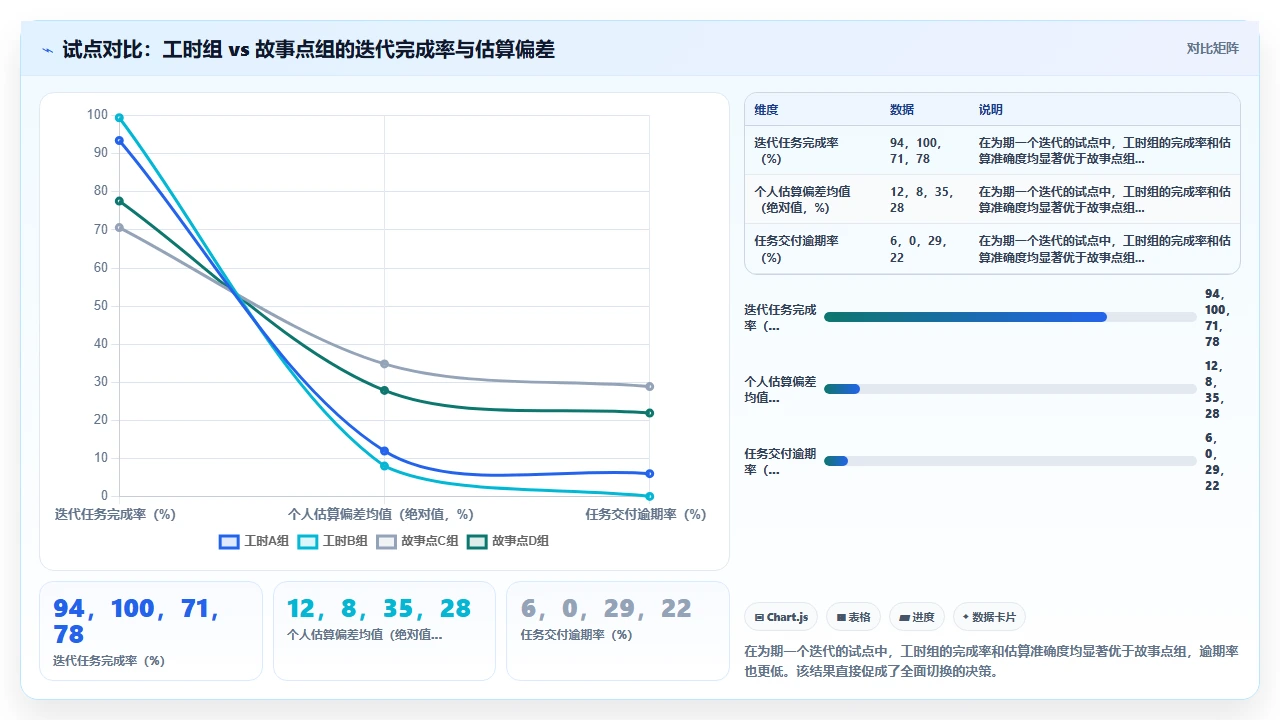
Task: Click the 工时B组 point at value 100
Action: click(x=119, y=117)
